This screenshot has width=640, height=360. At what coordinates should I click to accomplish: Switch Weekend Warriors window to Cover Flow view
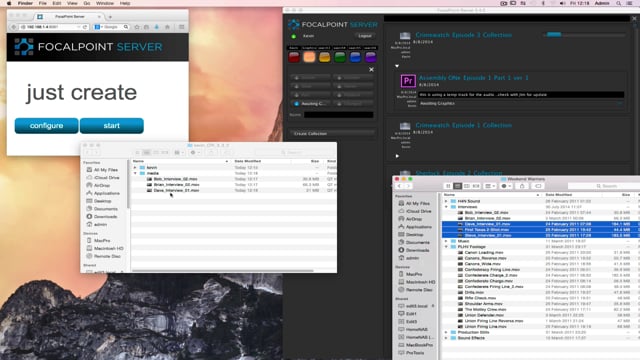476,186
